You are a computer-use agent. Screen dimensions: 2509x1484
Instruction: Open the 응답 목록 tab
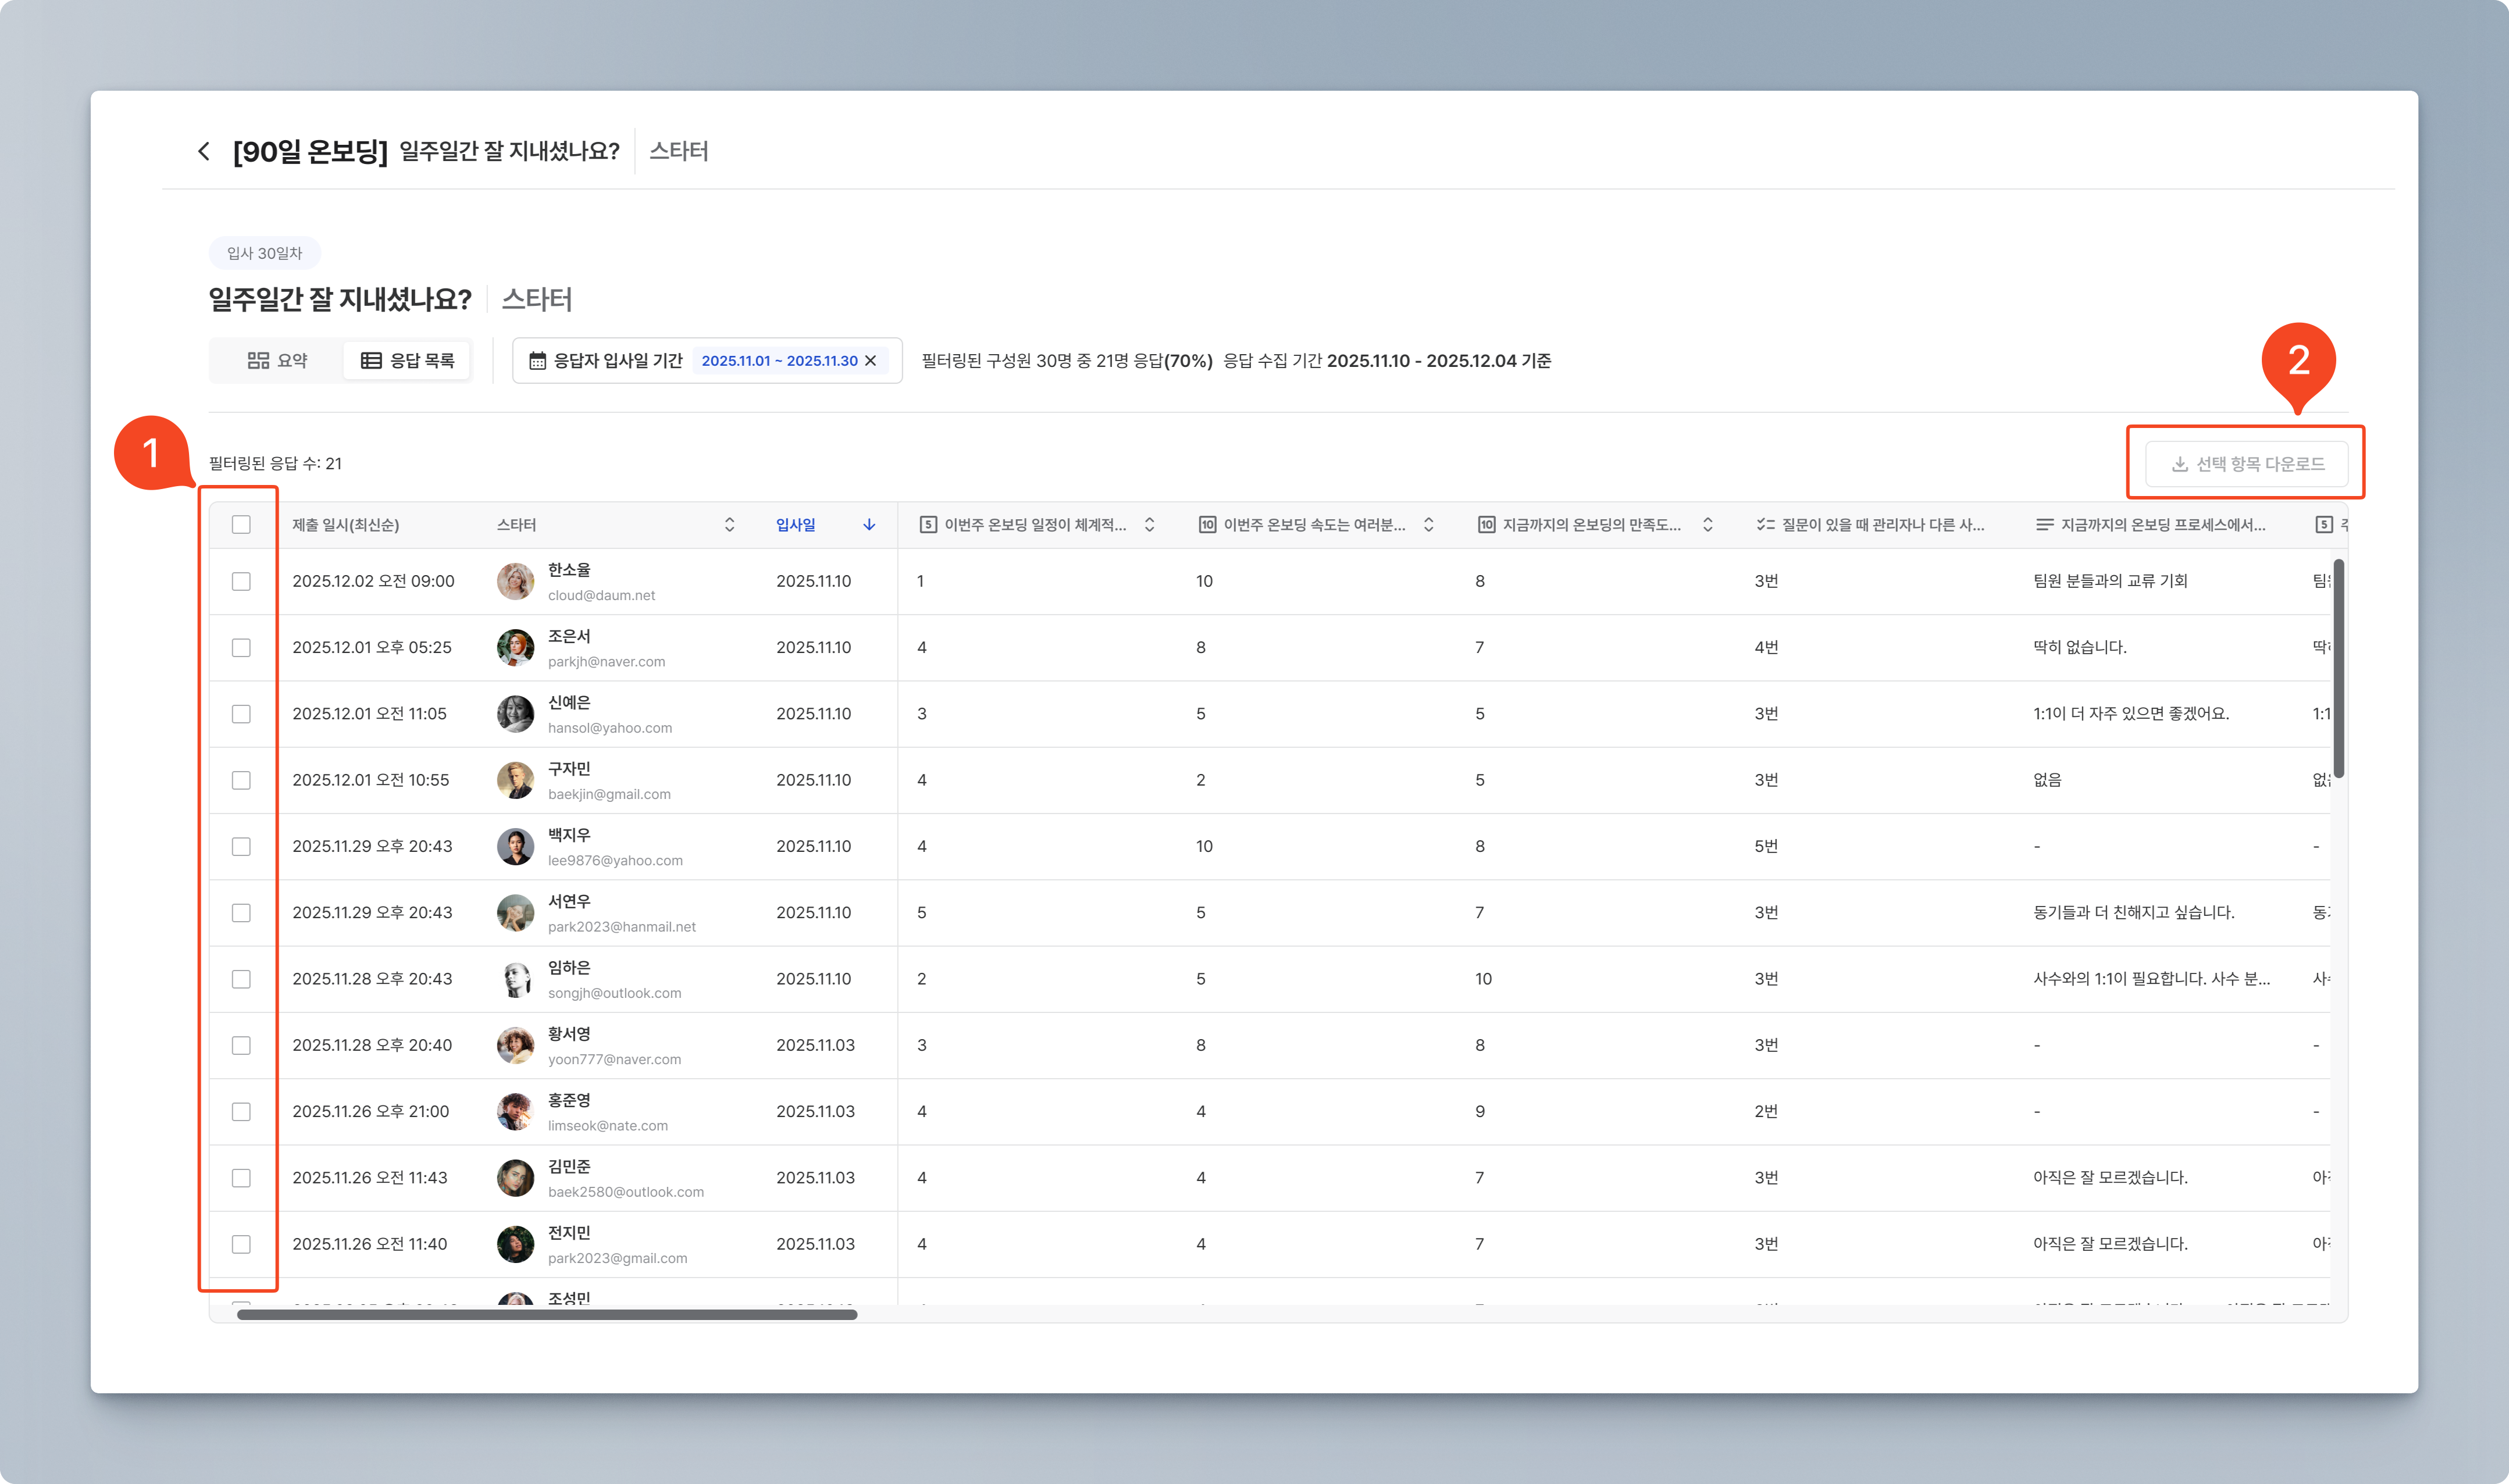[407, 361]
